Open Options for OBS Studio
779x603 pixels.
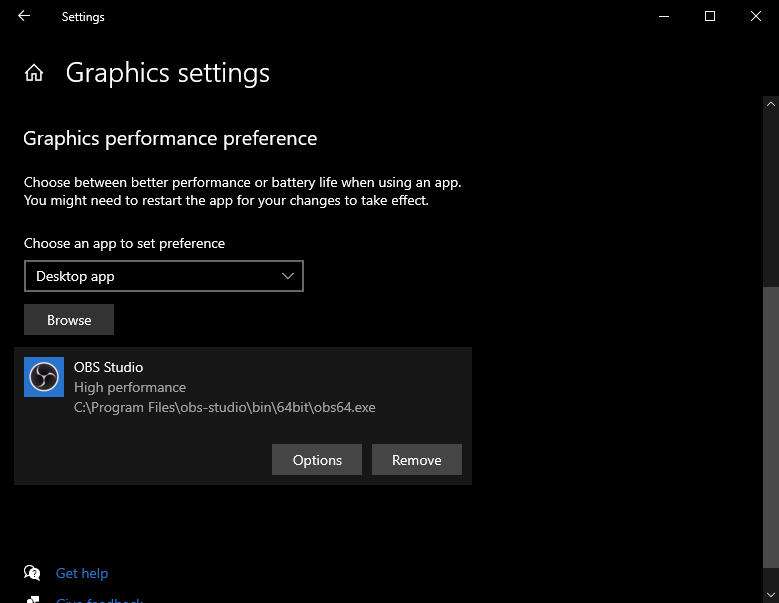tap(317, 460)
